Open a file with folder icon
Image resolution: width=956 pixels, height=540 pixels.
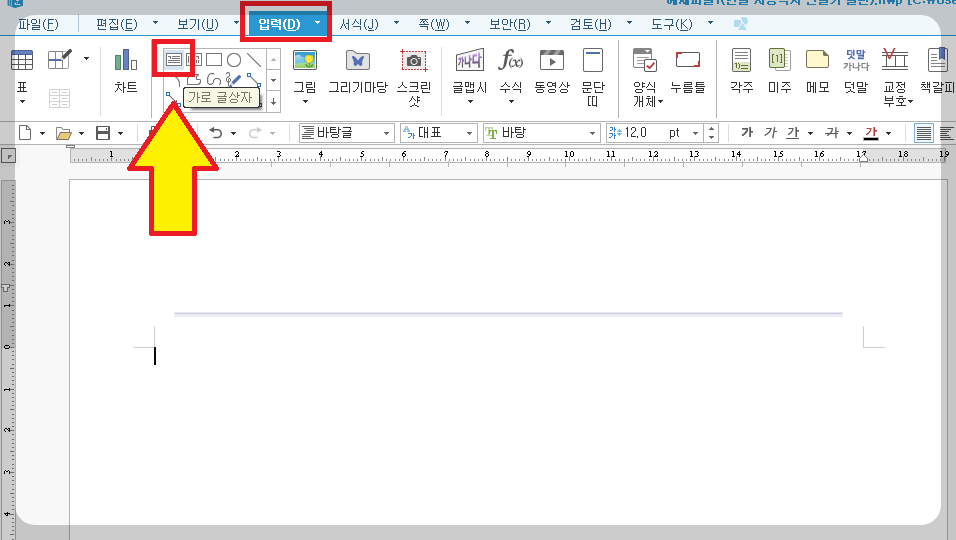pyautogui.click(x=63, y=133)
